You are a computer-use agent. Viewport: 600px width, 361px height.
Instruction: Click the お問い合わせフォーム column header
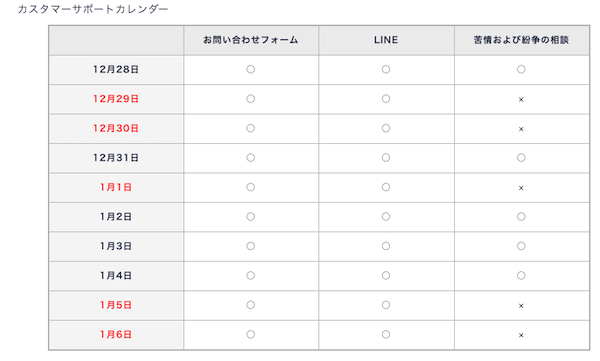pyautogui.click(x=251, y=40)
